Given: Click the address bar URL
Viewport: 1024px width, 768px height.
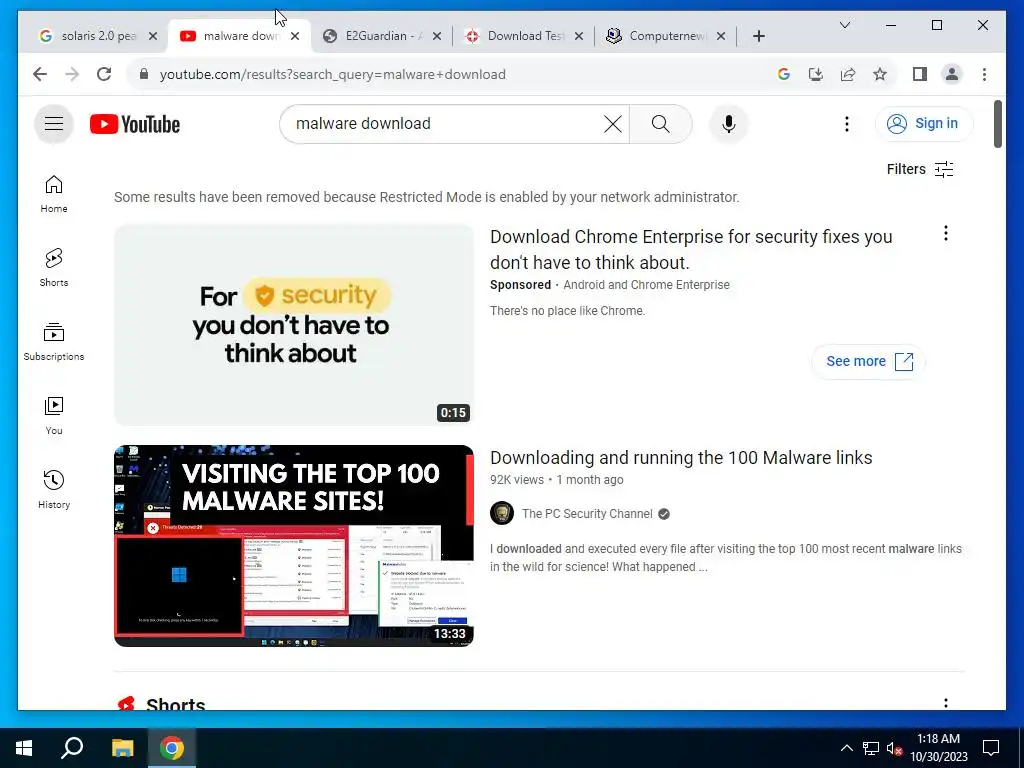Looking at the screenshot, I should (x=332, y=74).
